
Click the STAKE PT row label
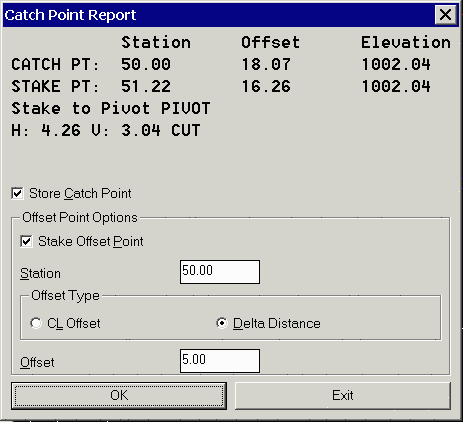[x=55, y=86]
